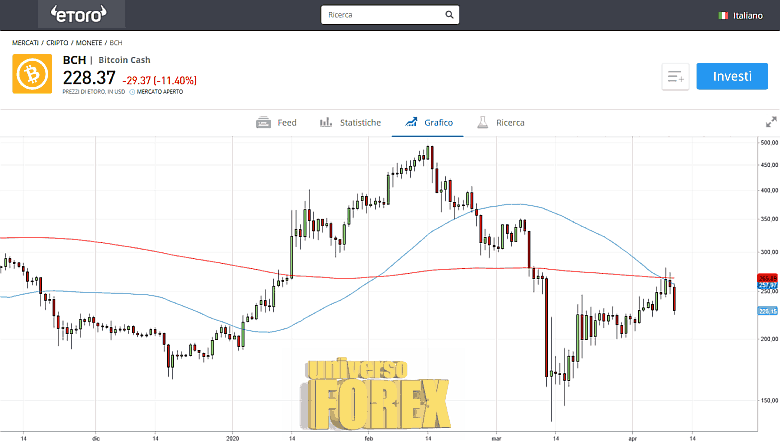
Task: Open the MONETE breadcrumb link
Action: [x=90, y=42]
